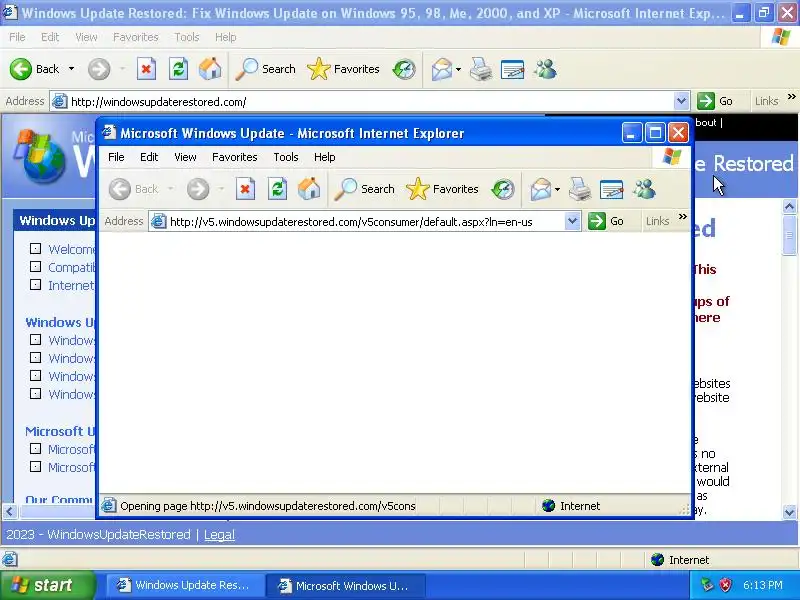Open the address dropdown in the background Windows Update Restored window
Image resolution: width=800 pixels, height=600 pixels.
pyautogui.click(x=682, y=101)
